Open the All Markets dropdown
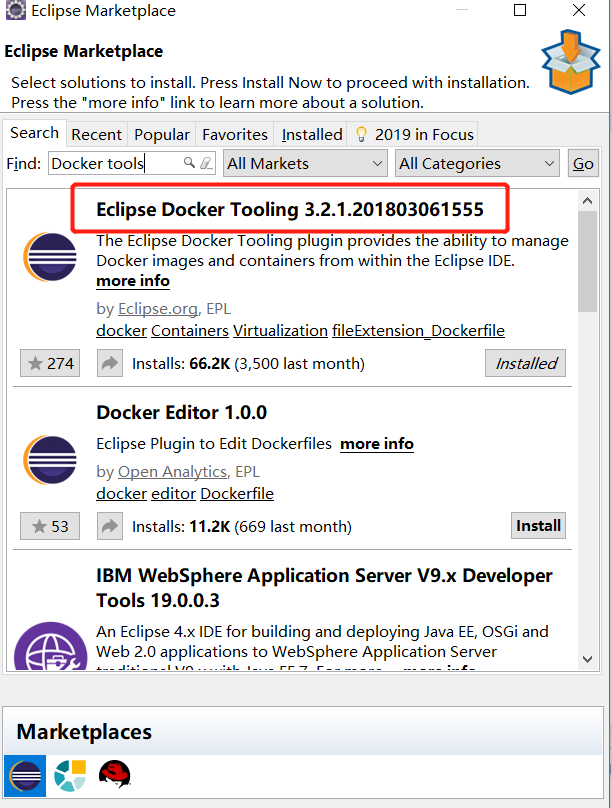 click(305, 163)
